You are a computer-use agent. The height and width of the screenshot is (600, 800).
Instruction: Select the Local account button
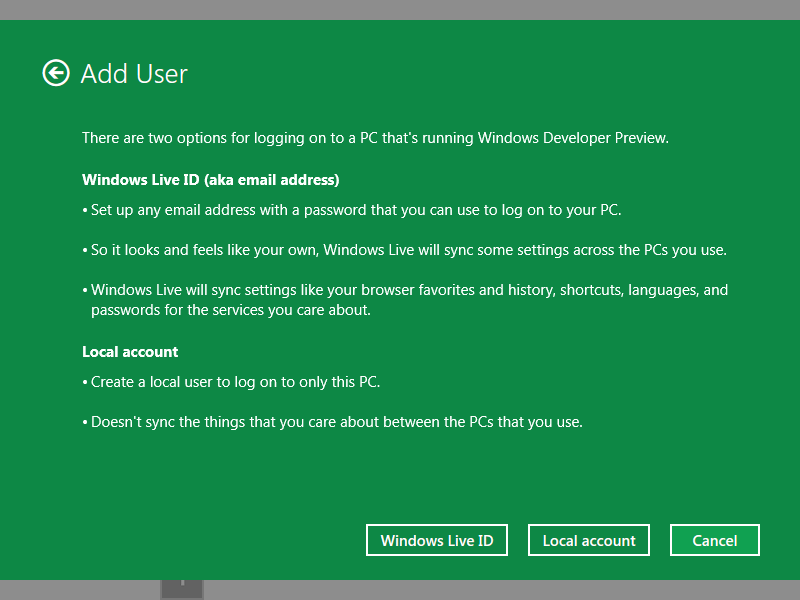point(589,540)
